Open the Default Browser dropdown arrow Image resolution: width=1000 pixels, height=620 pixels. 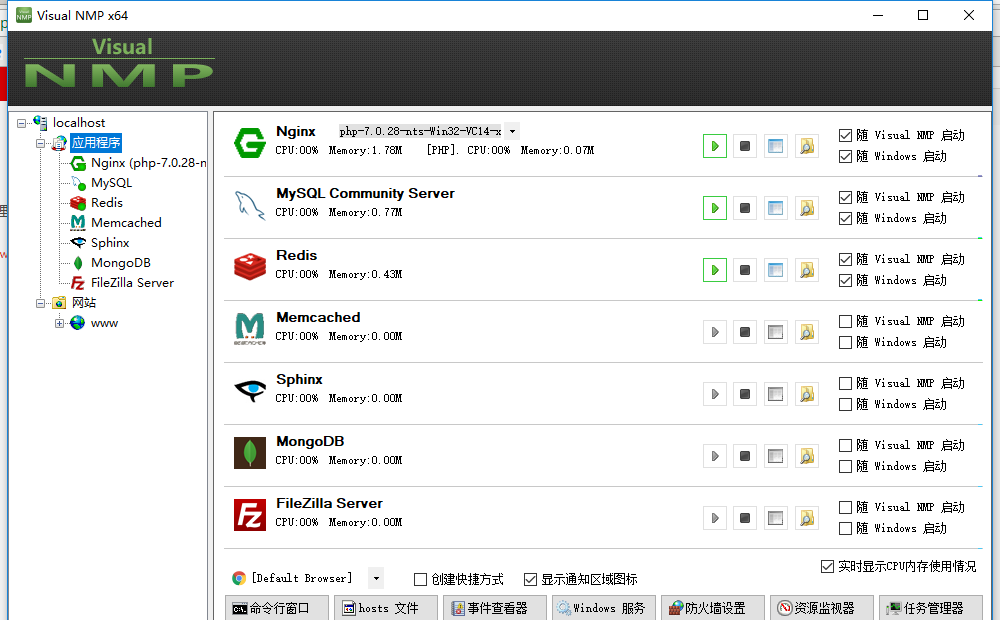coord(376,579)
